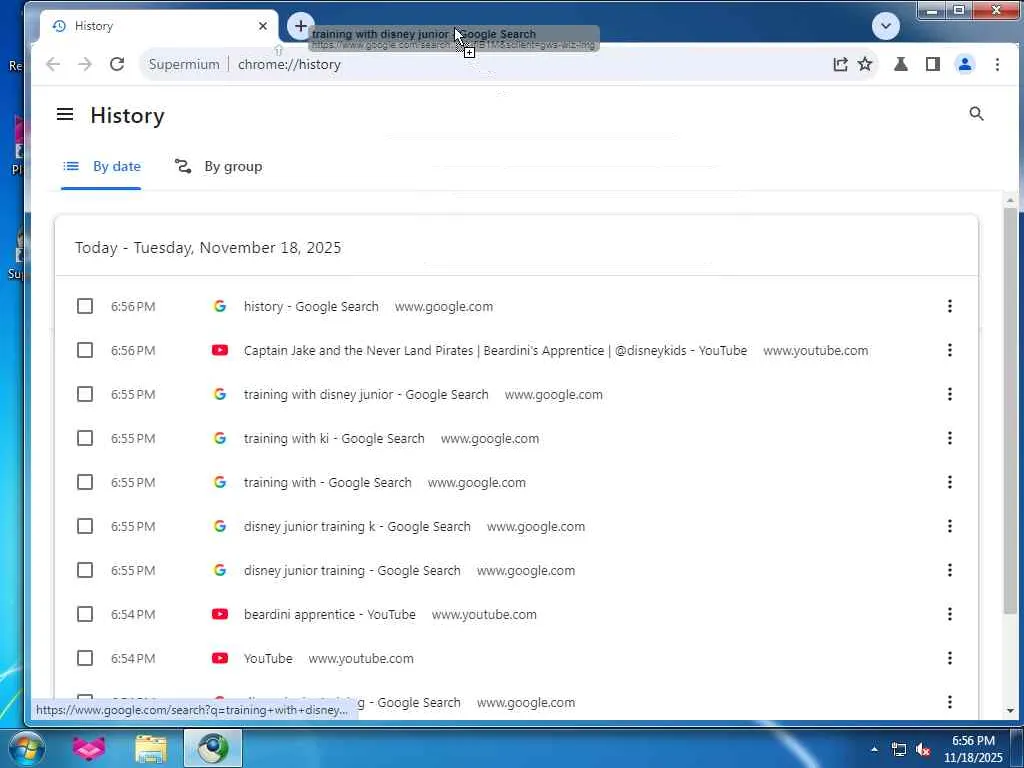Open more actions for disney junior training k
This screenshot has height=768, width=1024.
click(x=950, y=526)
